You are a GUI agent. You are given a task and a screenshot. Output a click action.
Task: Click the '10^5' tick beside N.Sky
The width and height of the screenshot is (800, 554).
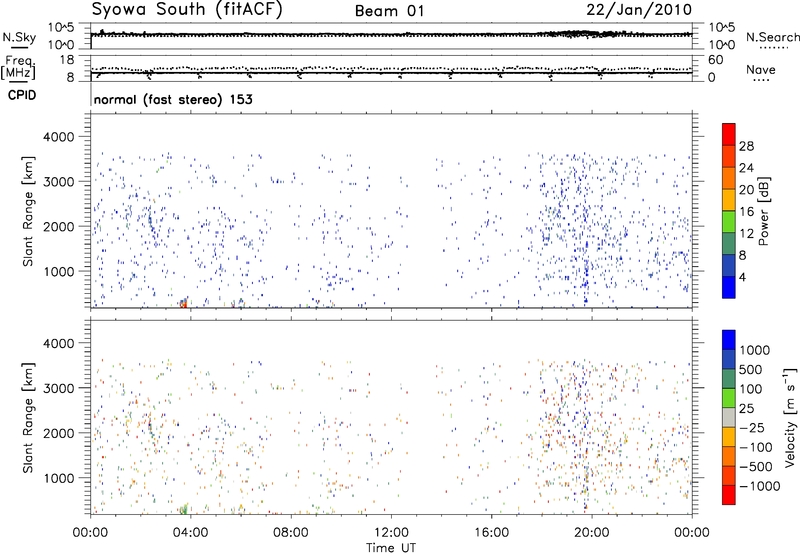coord(61,28)
